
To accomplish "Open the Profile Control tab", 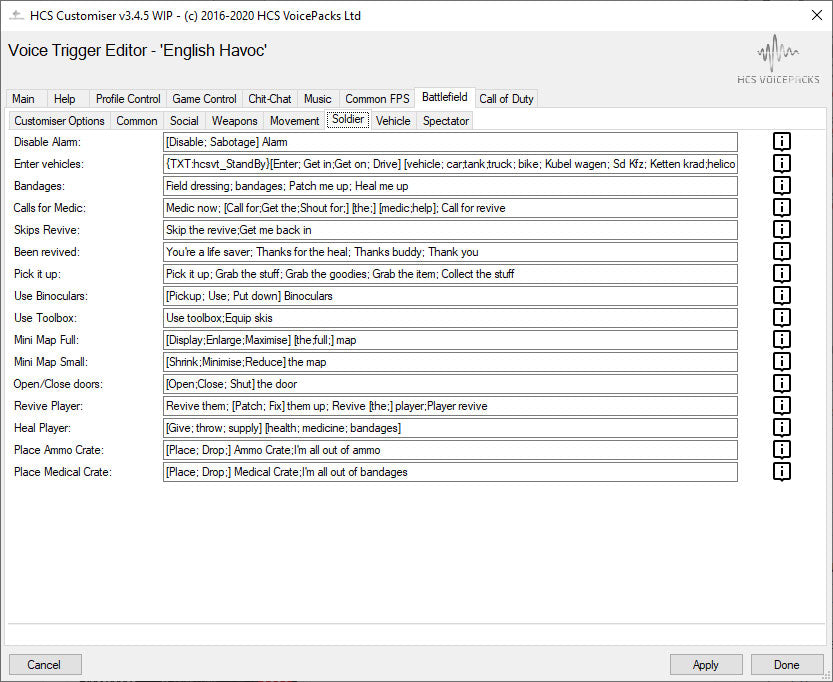I will (x=128, y=99).
